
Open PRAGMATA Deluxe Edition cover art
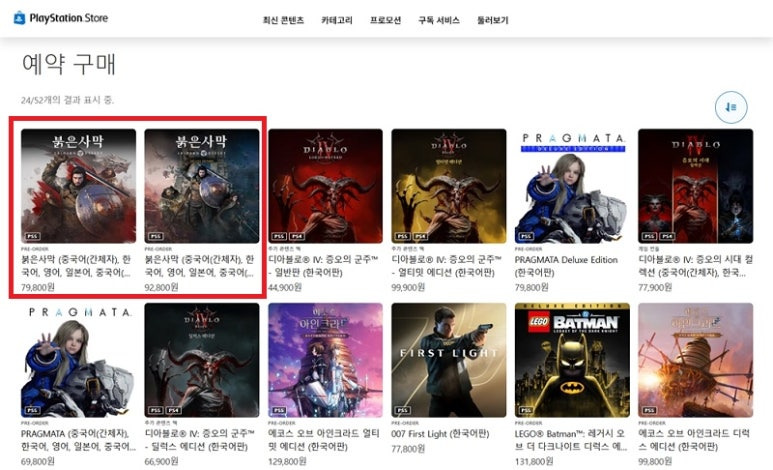pos(572,186)
